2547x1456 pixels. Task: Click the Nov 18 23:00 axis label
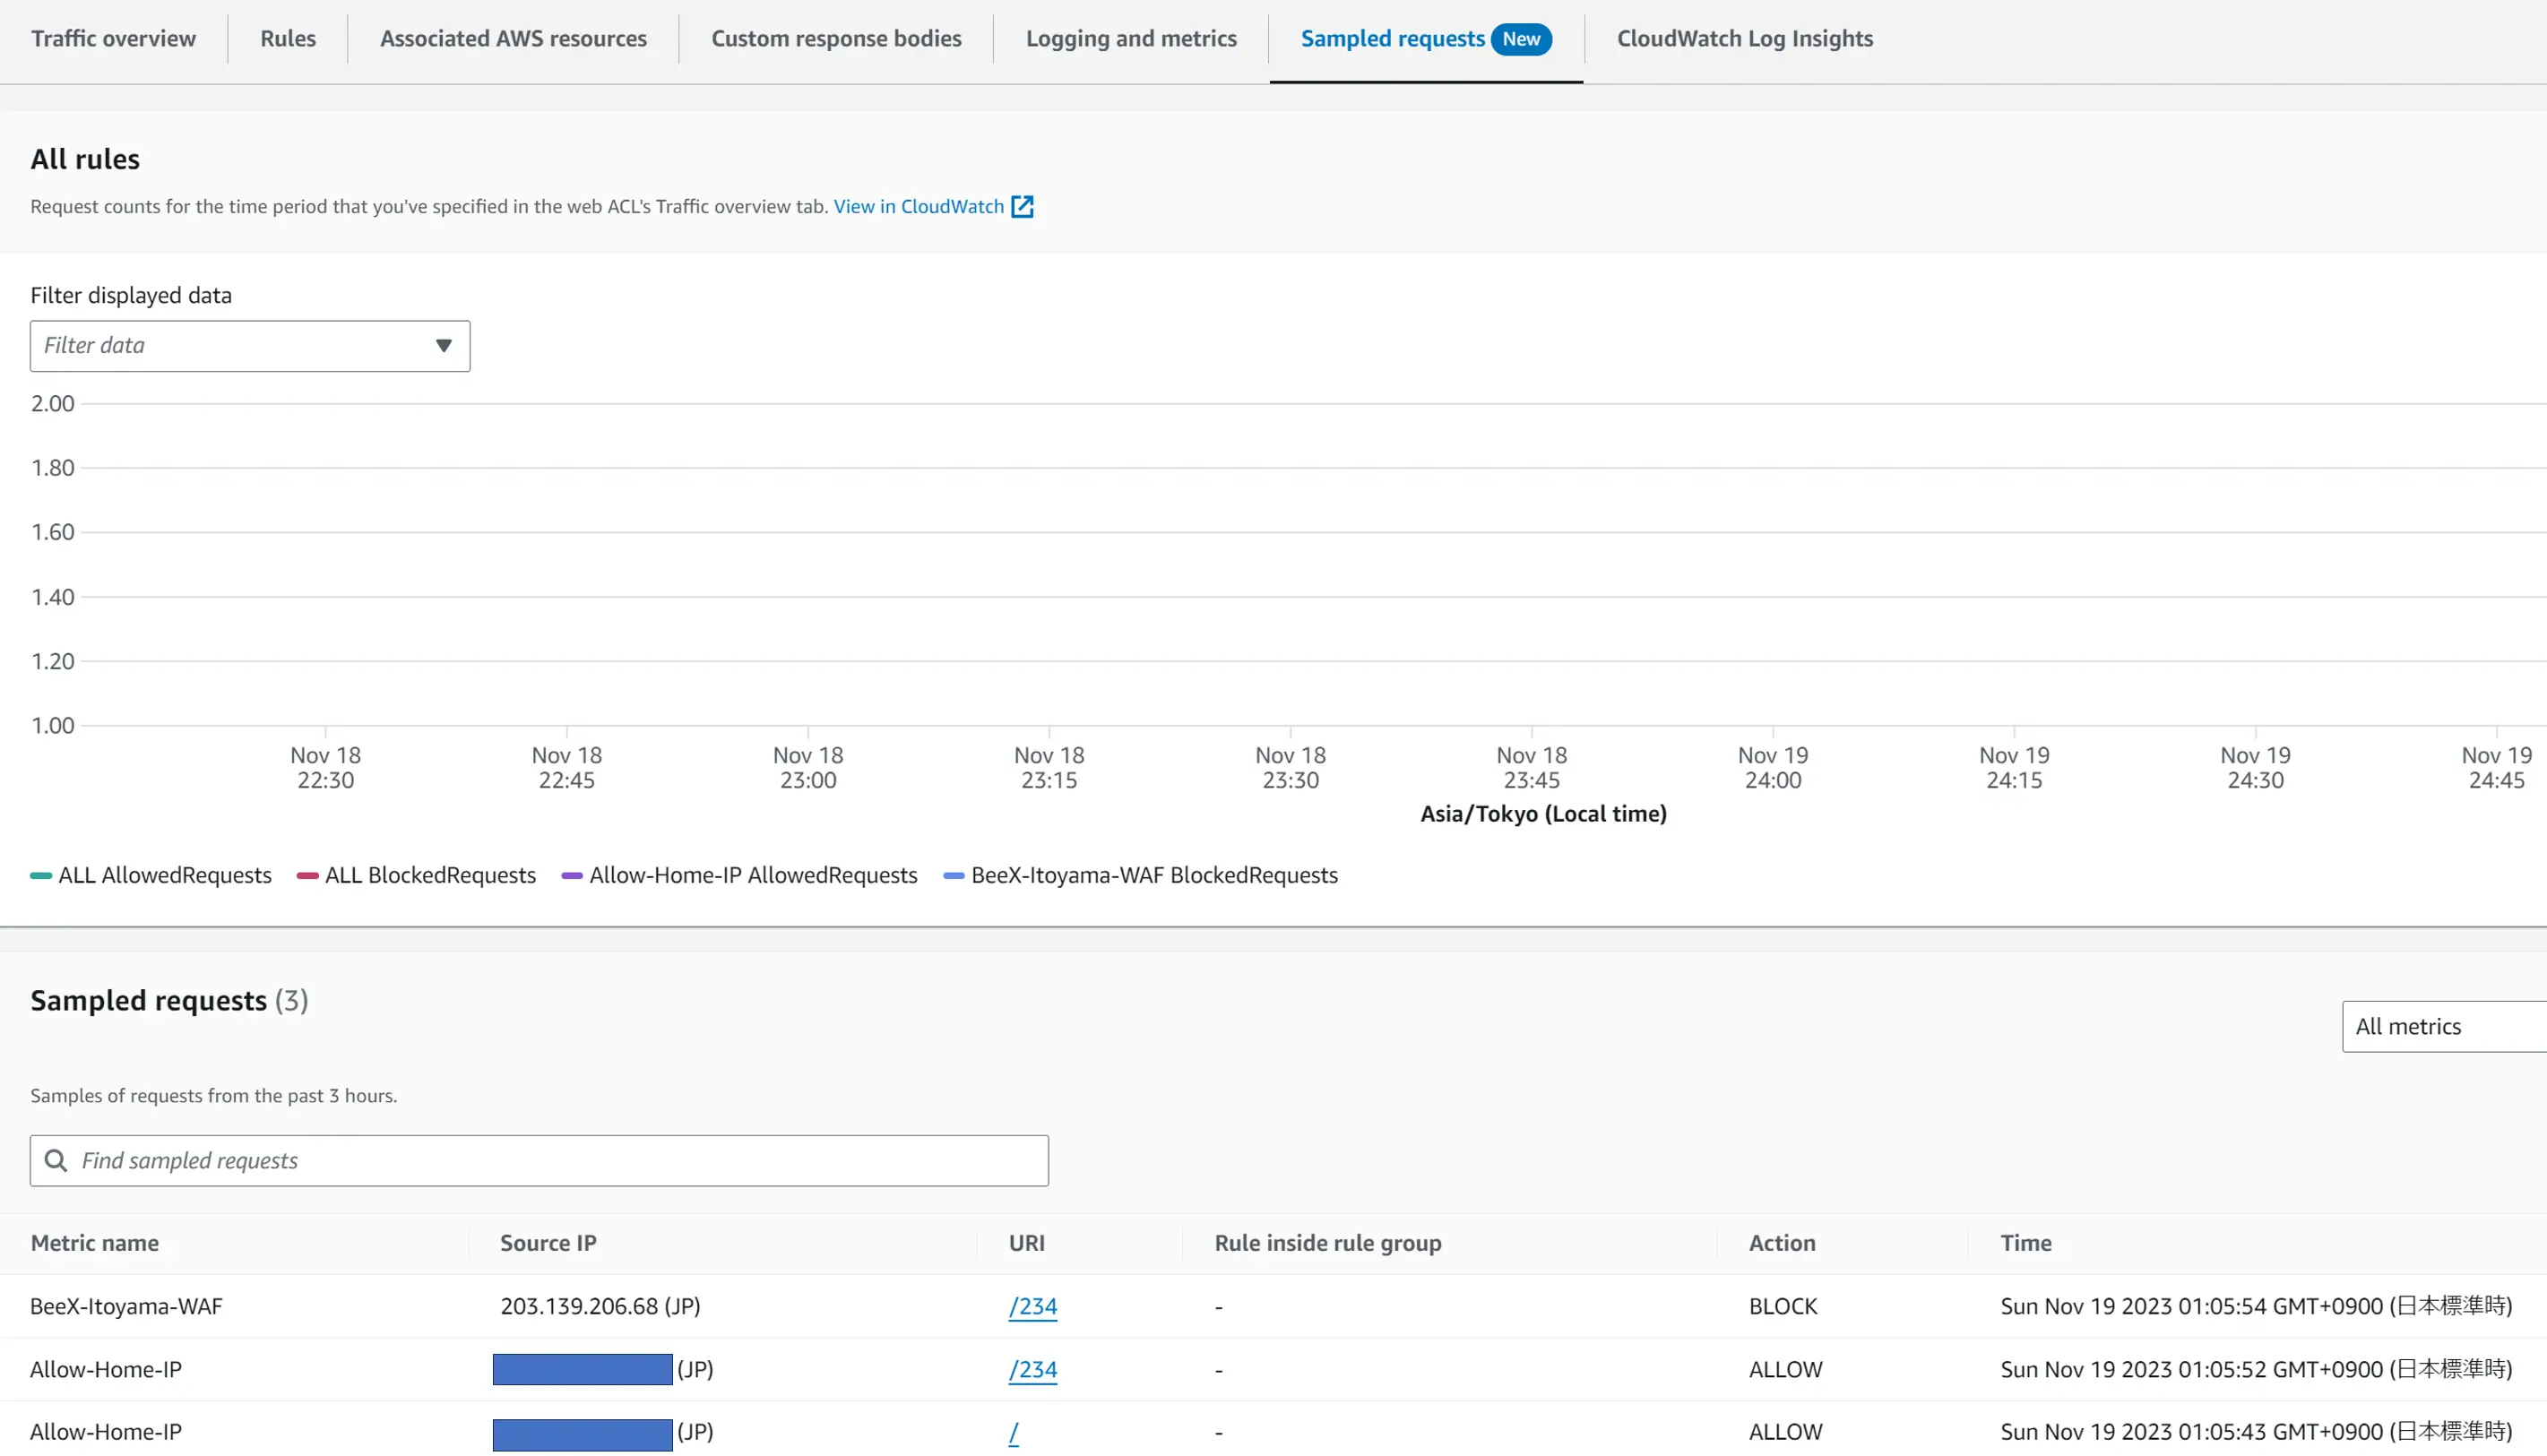click(808, 768)
